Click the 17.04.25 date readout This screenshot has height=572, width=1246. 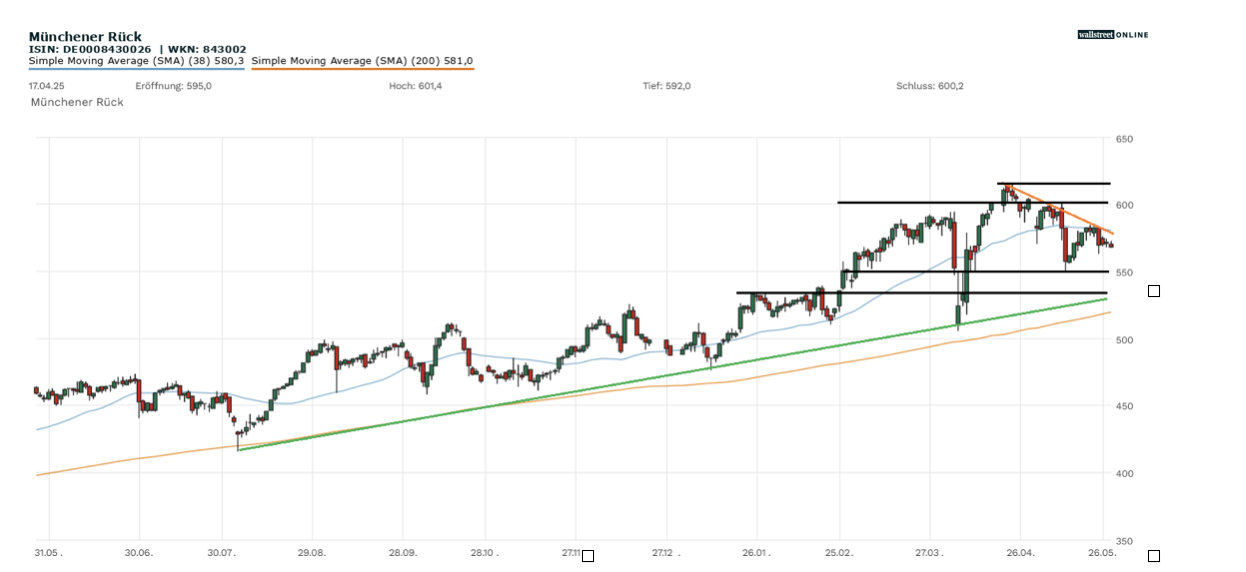click(x=47, y=86)
